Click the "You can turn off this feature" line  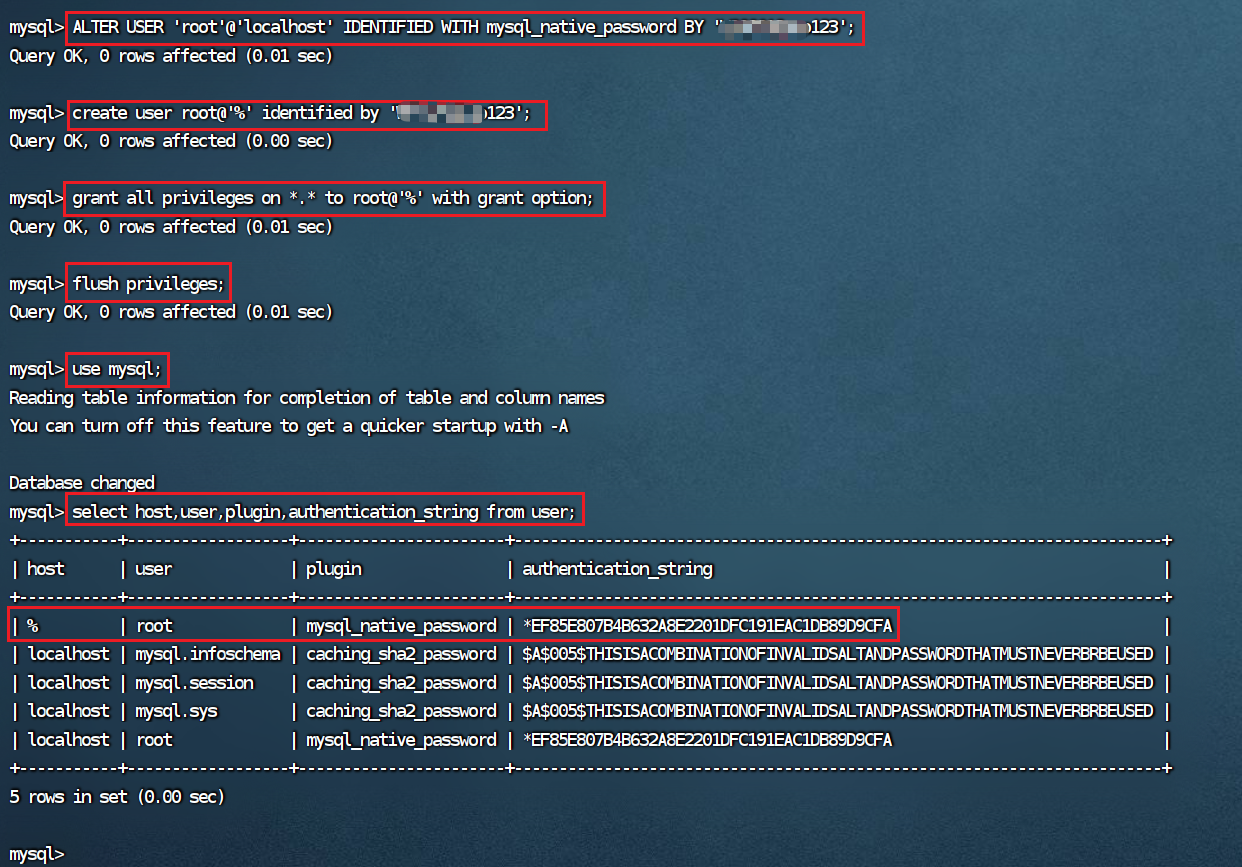click(x=289, y=426)
